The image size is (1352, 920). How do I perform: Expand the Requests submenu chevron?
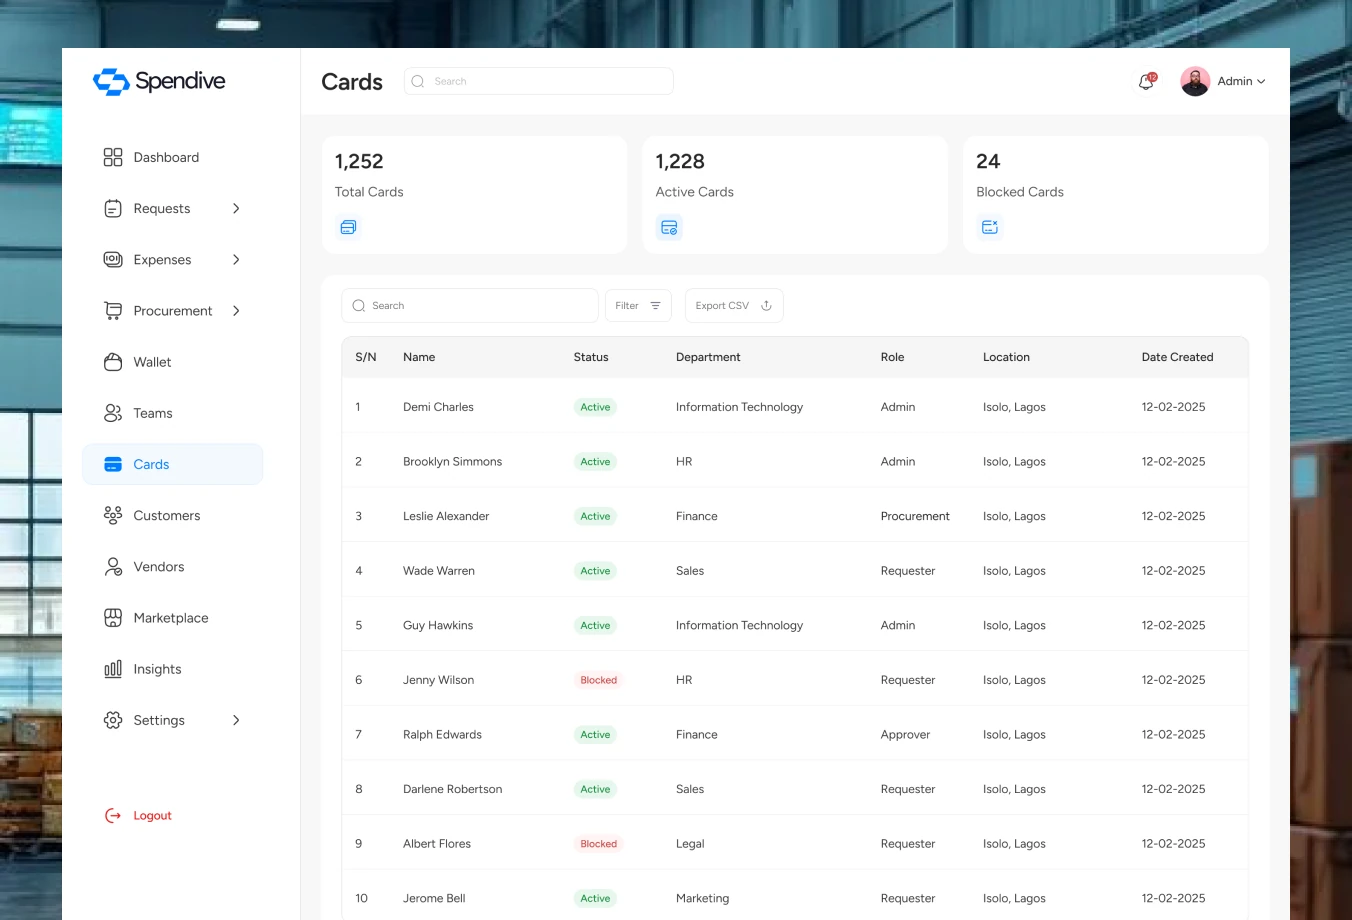point(236,208)
